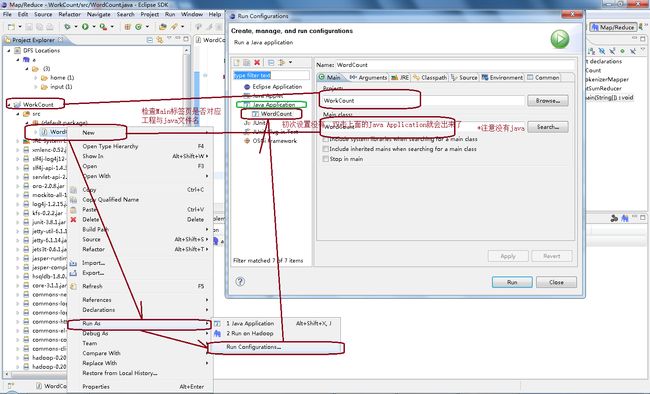Image resolution: width=650 pixels, height=394 pixels.
Task: Click the home (1) folder icon
Action: [x=44, y=78]
